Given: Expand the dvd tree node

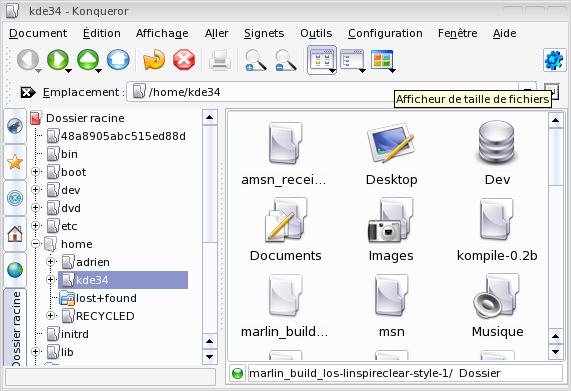Looking at the screenshot, I should (x=35, y=208).
